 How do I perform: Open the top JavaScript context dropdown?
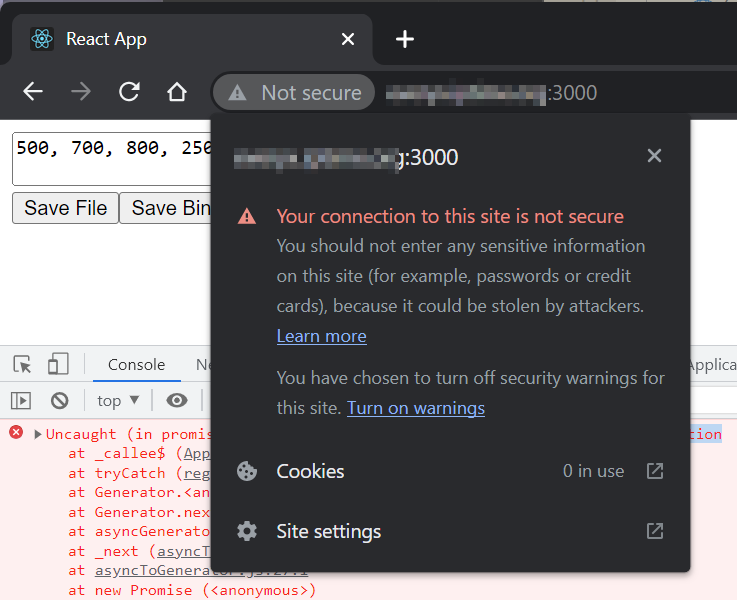[x=118, y=401]
